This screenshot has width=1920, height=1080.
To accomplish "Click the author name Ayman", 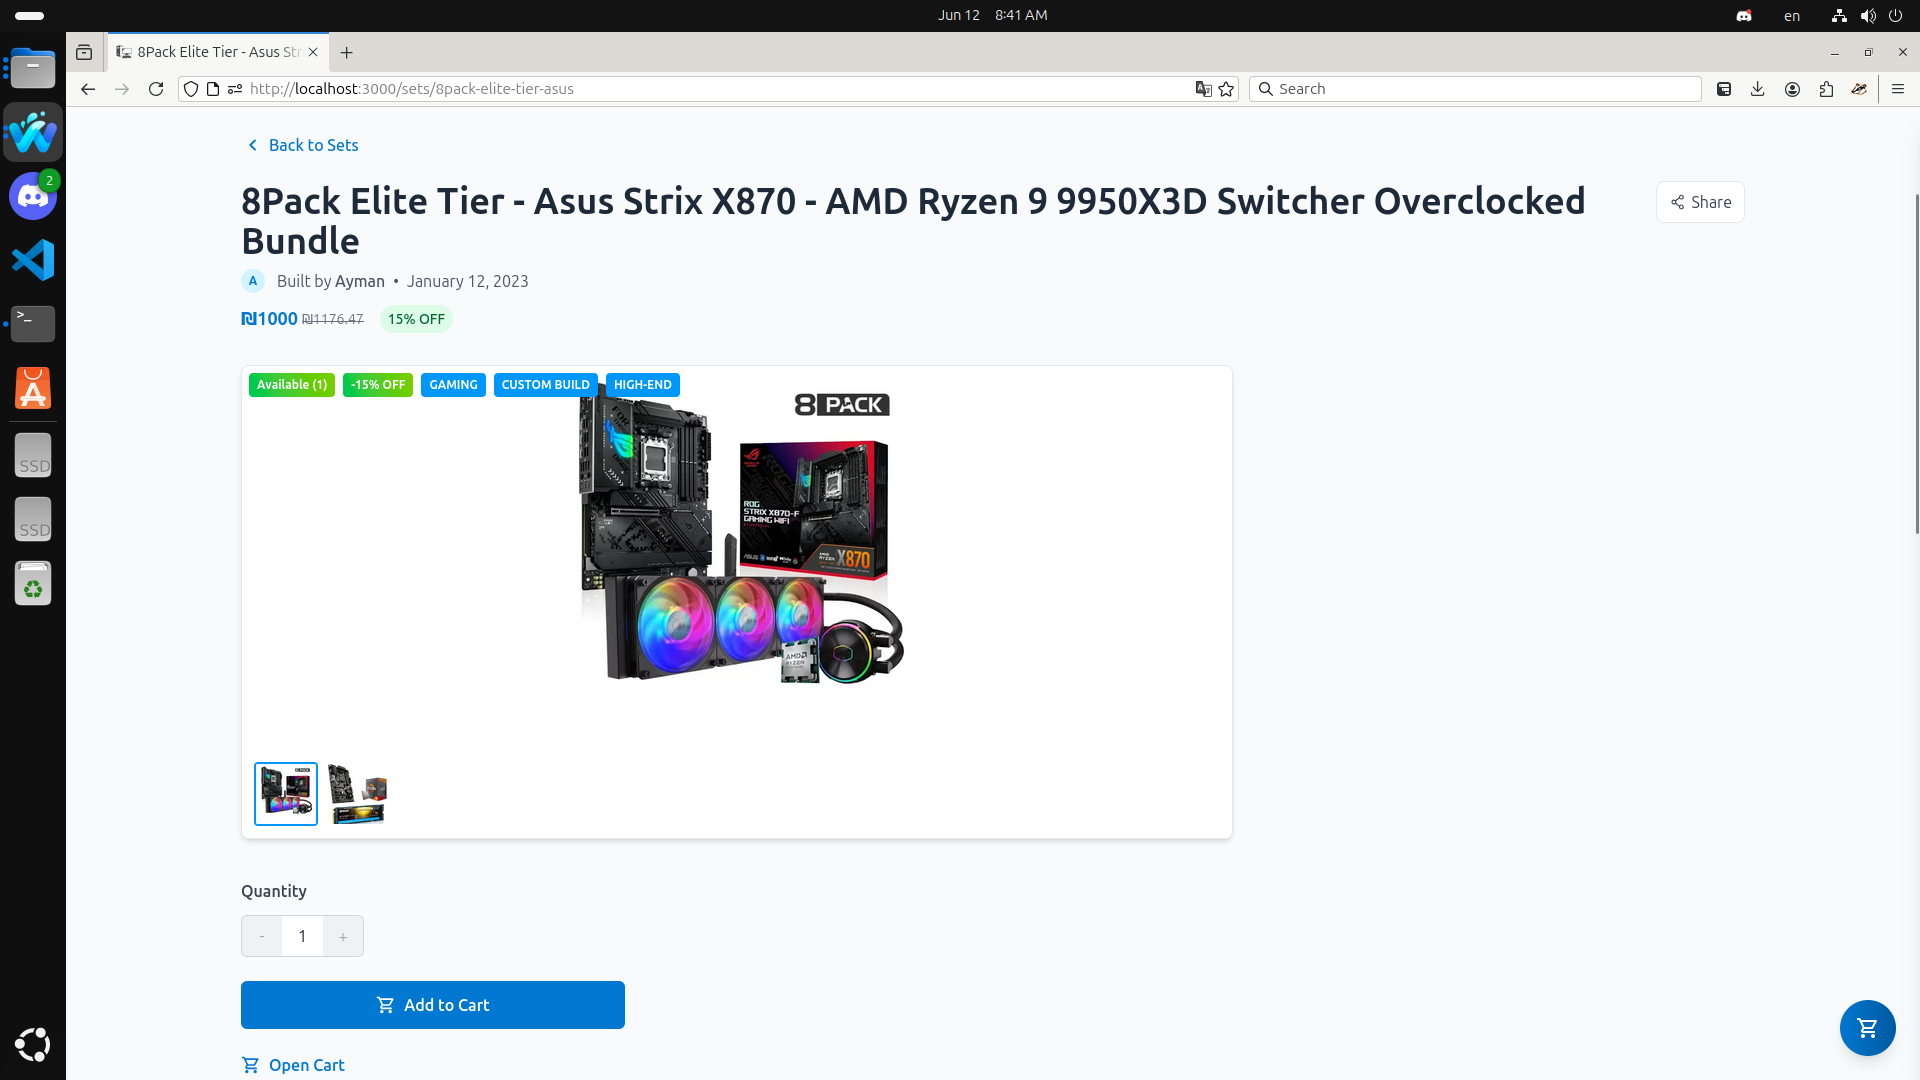I will pos(360,281).
